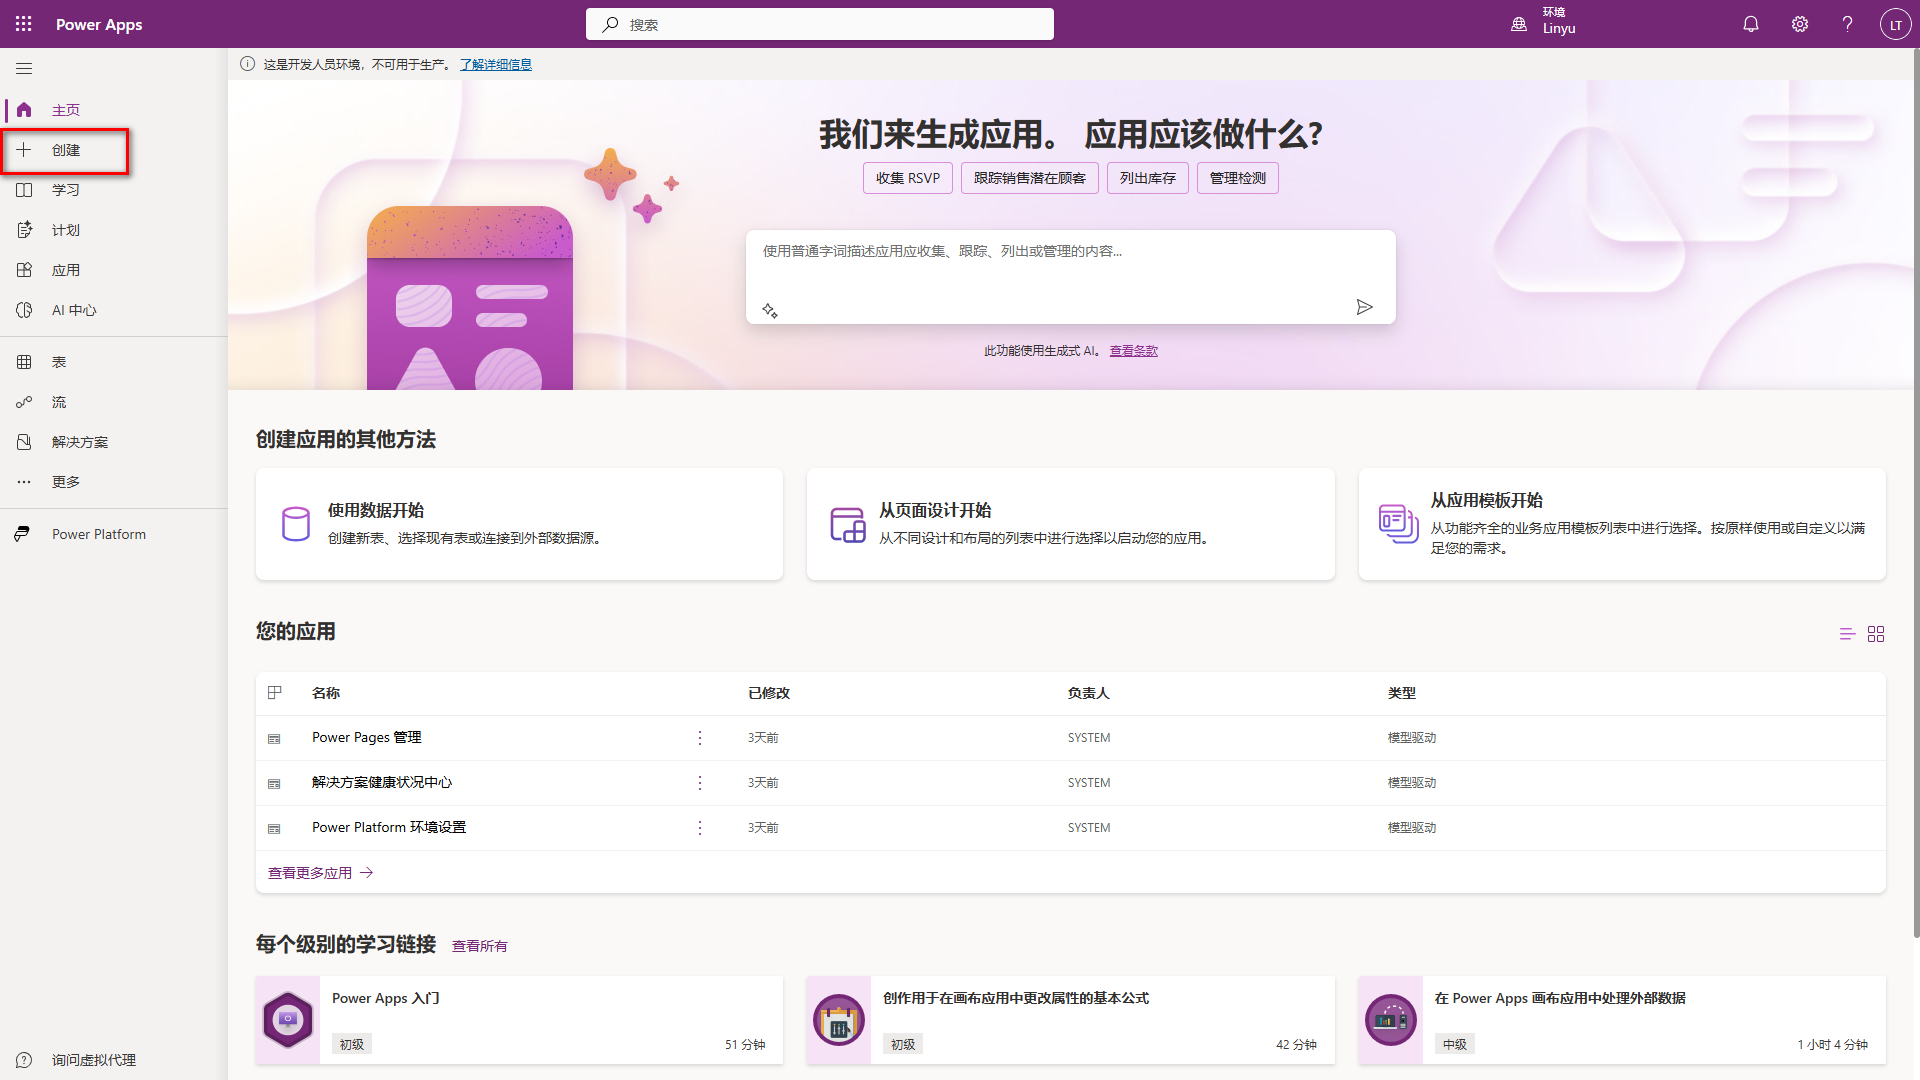The height and width of the screenshot is (1080, 1920).
Task: Open more options for 解决方案健康状况中心
Action: (700, 783)
